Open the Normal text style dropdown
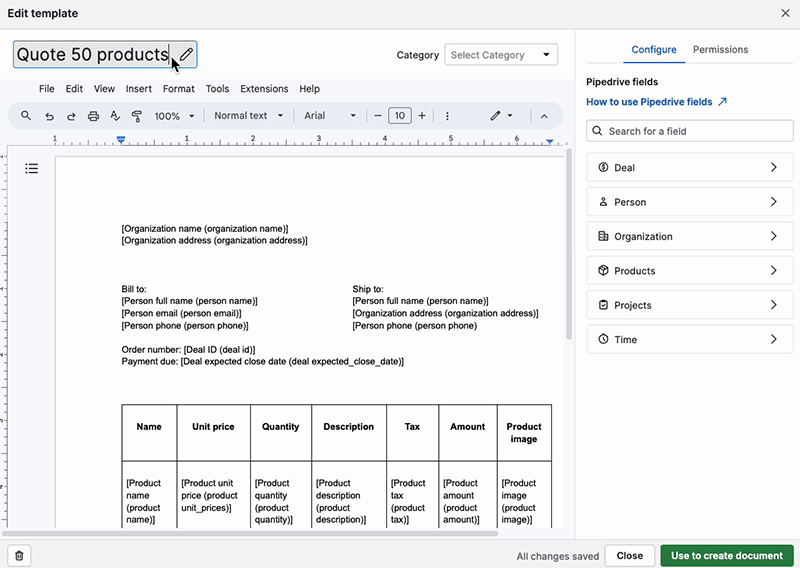 [248, 116]
